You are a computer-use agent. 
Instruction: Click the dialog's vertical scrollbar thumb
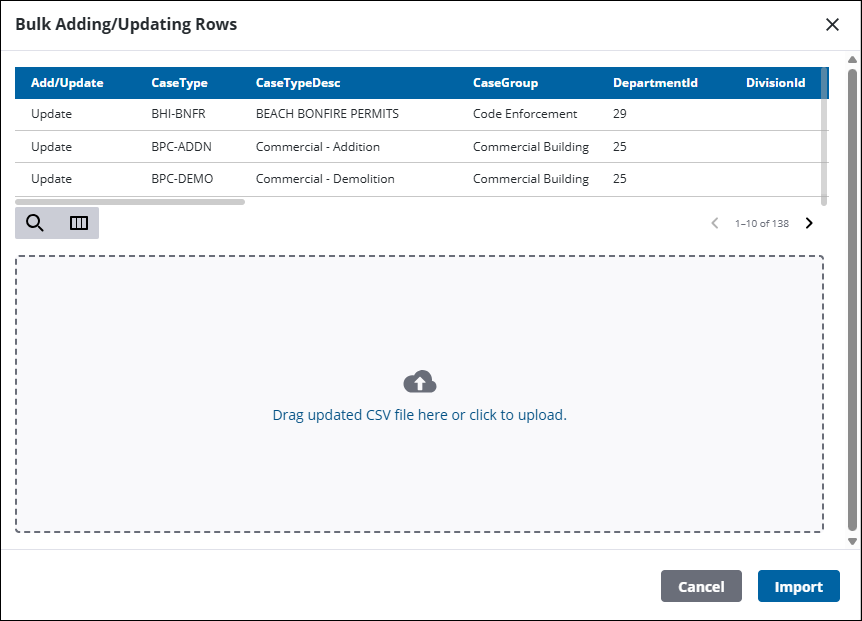click(852, 300)
